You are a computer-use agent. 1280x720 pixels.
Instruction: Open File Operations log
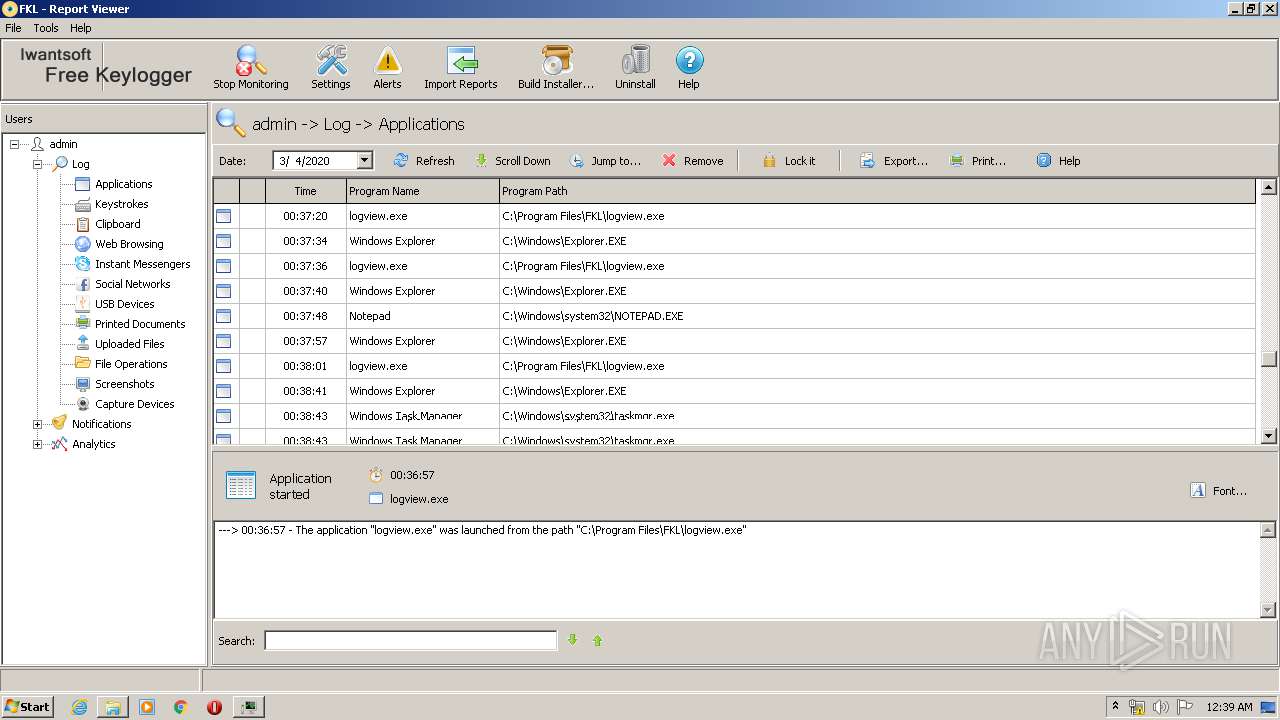(x=131, y=364)
